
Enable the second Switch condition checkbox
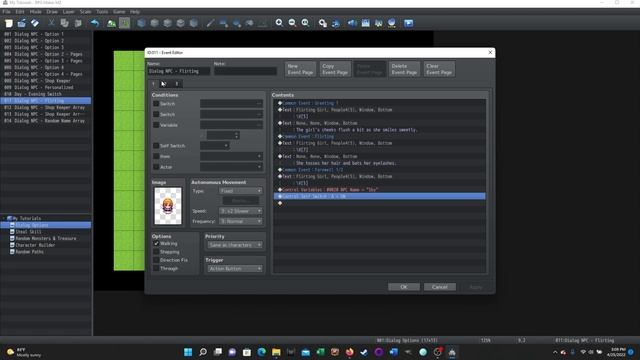tap(156, 114)
